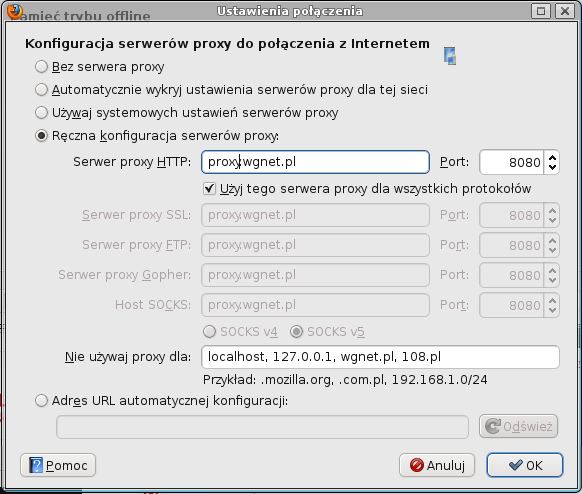This screenshot has height=494, width=582.
Task: Click the automatic configuration URL text field
Action: click(262, 427)
